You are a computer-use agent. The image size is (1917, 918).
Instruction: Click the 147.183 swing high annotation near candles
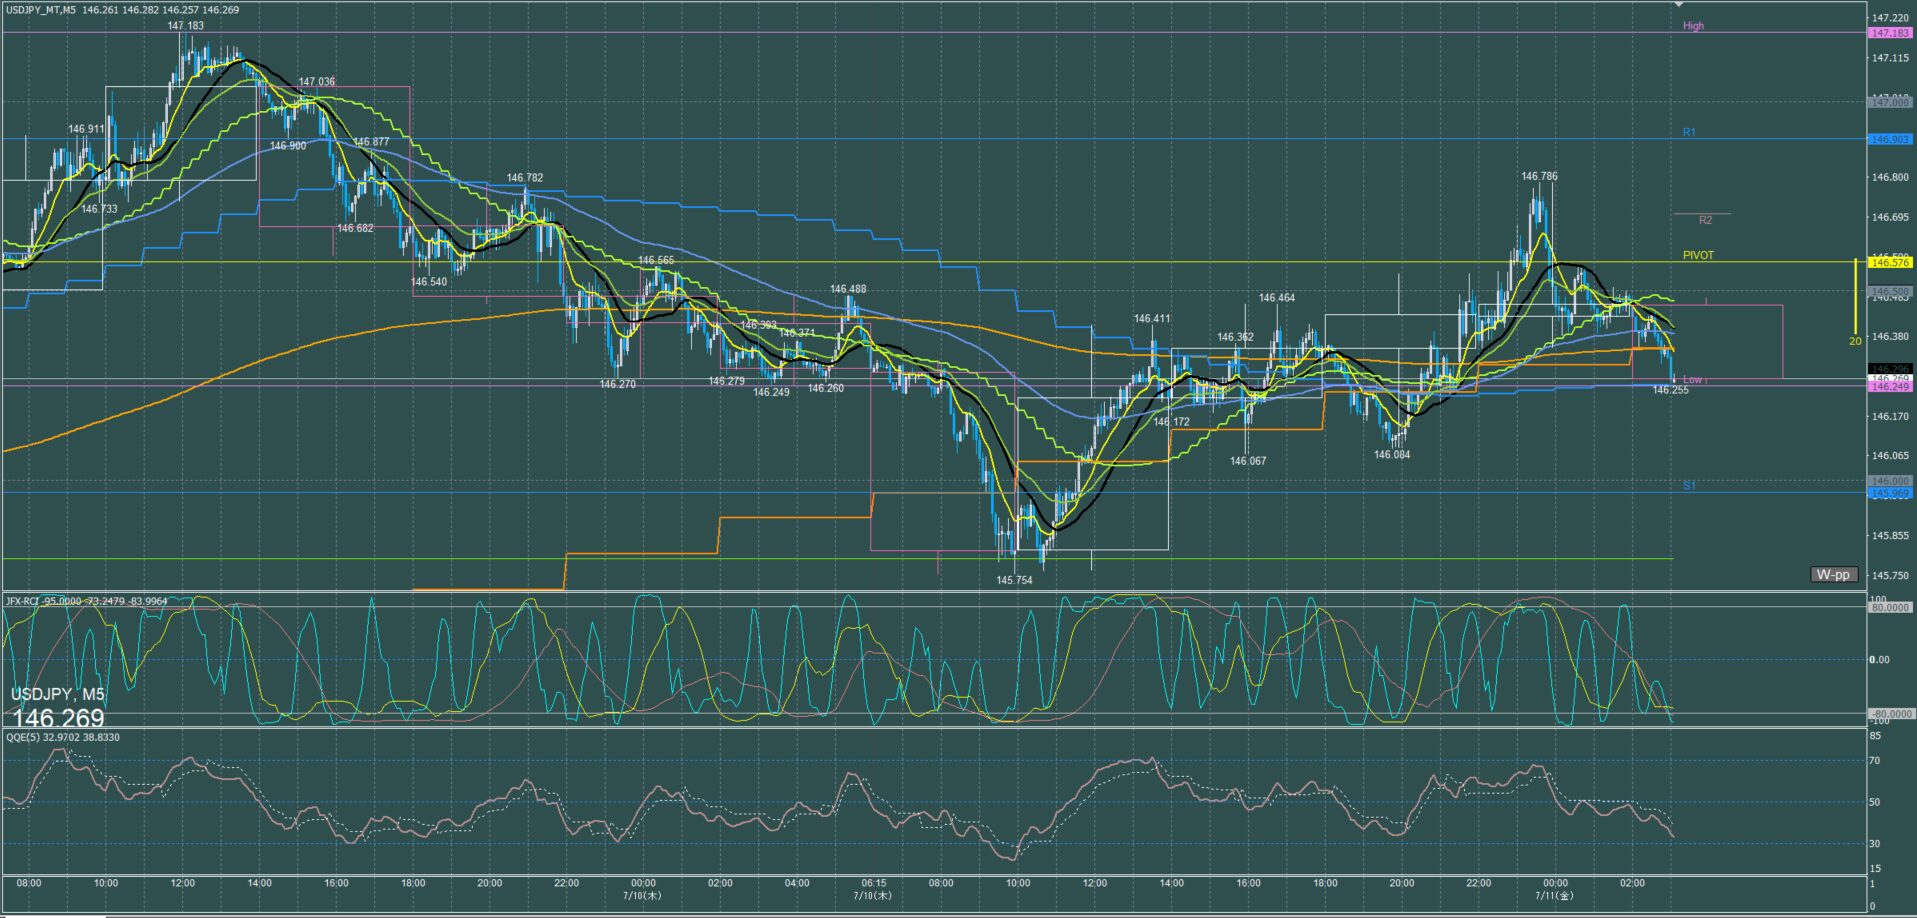pos(186,26)
